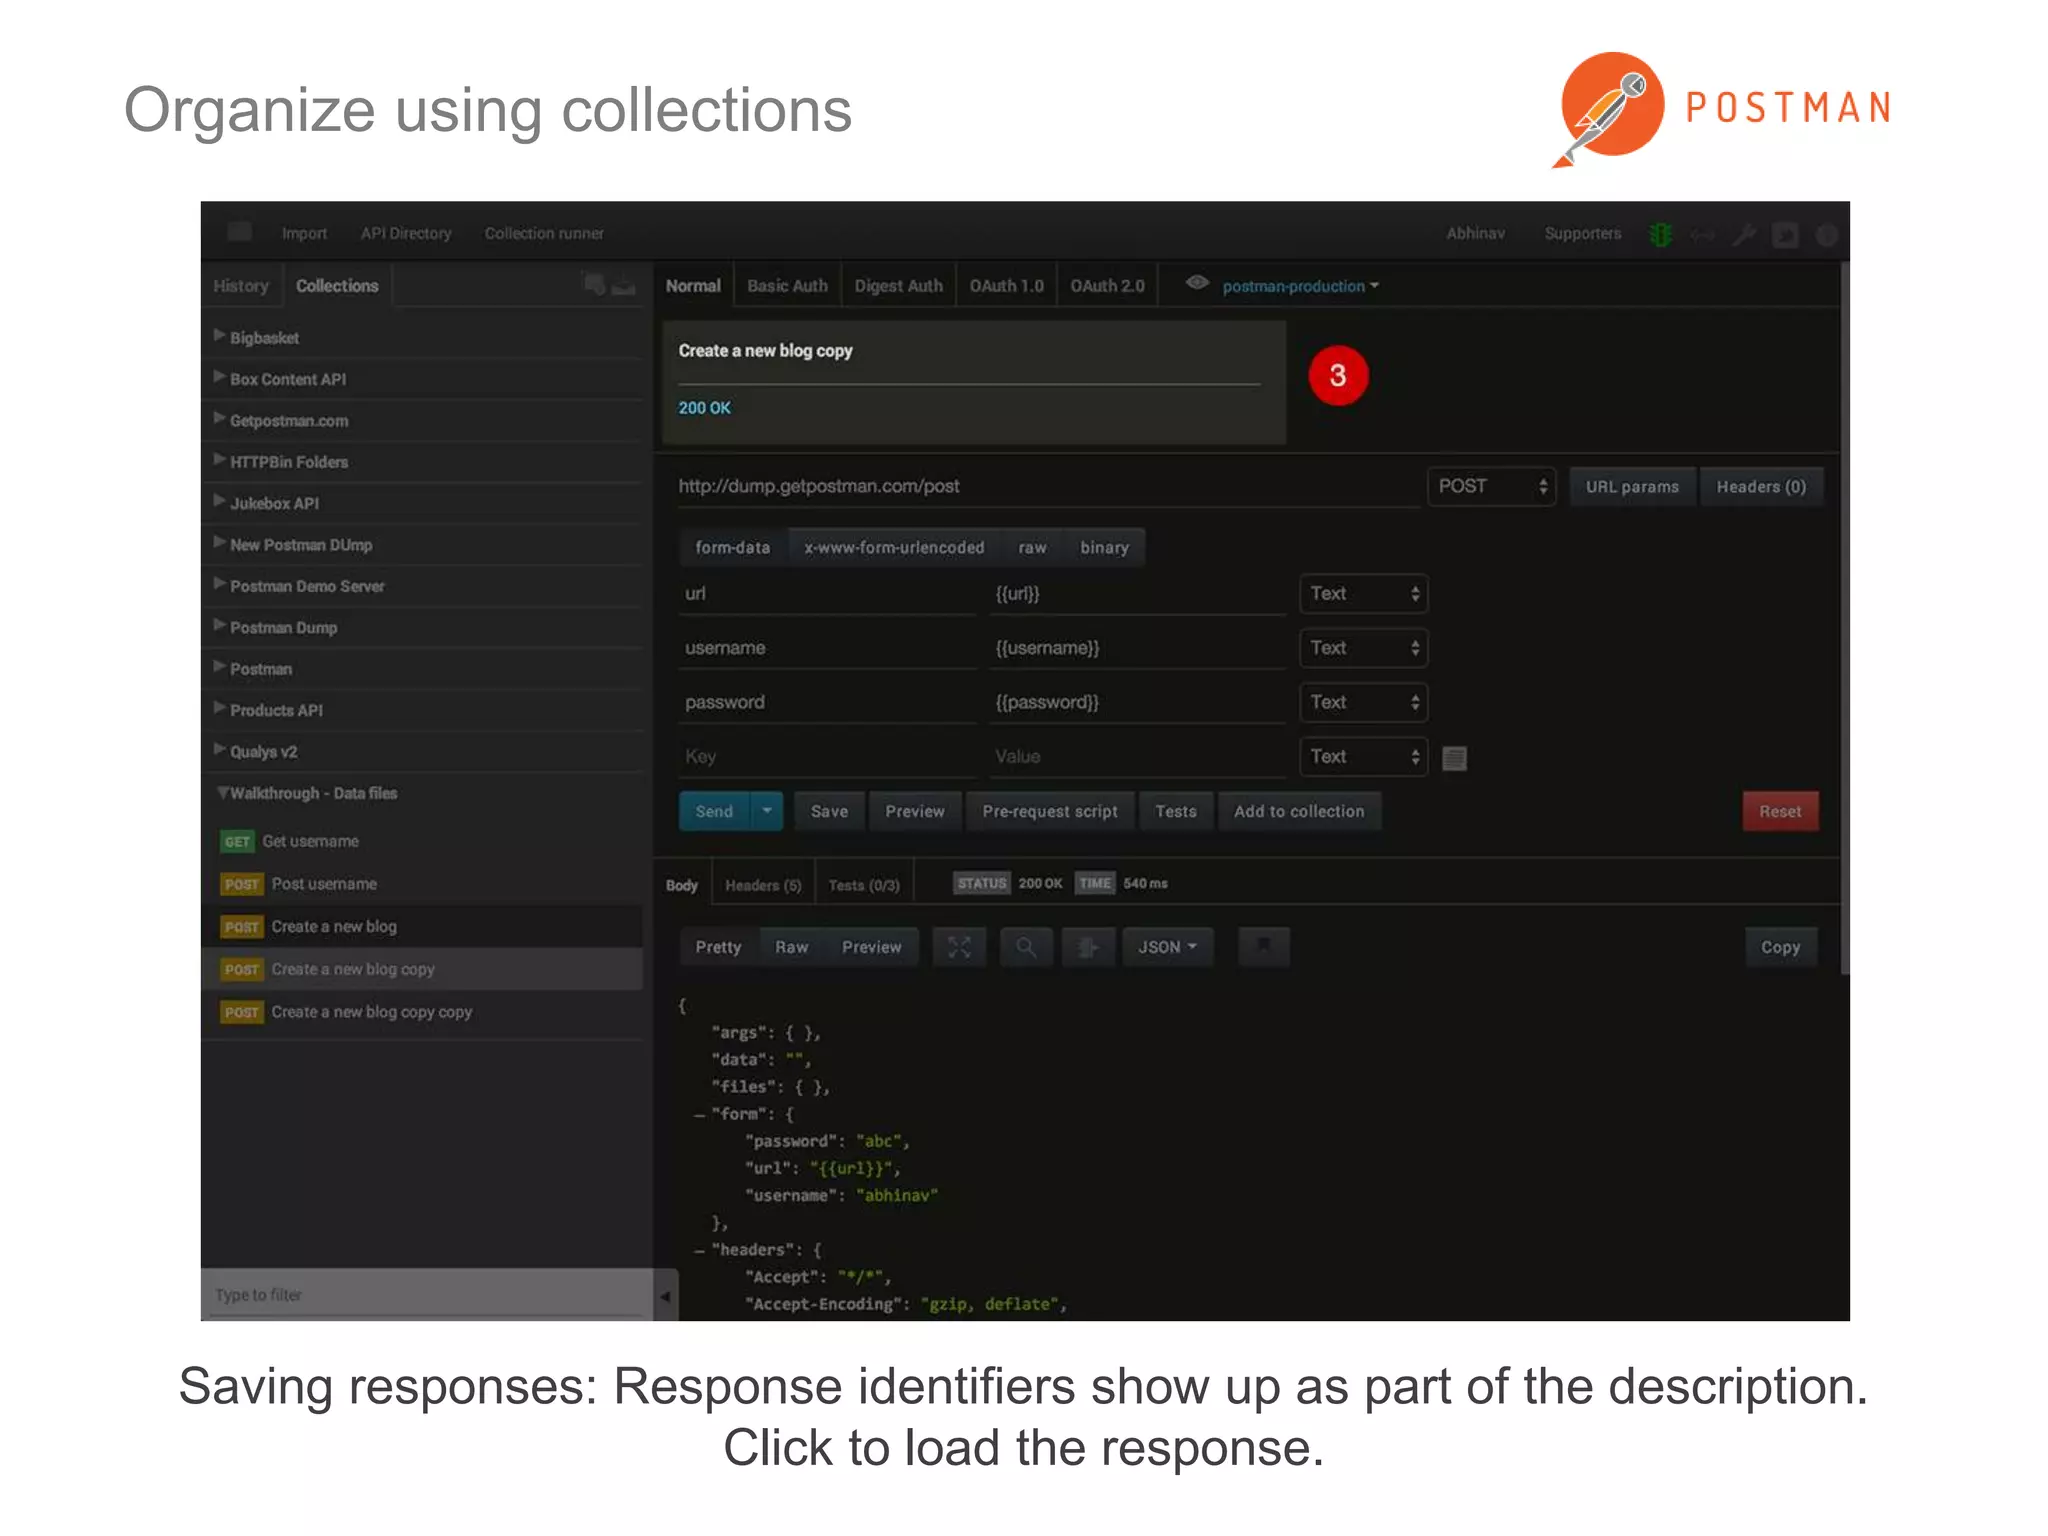The height and width of the screenshot is (1536, 2048).
Task: Open the response Headers (5) tab
Action: tap(763, 885)
